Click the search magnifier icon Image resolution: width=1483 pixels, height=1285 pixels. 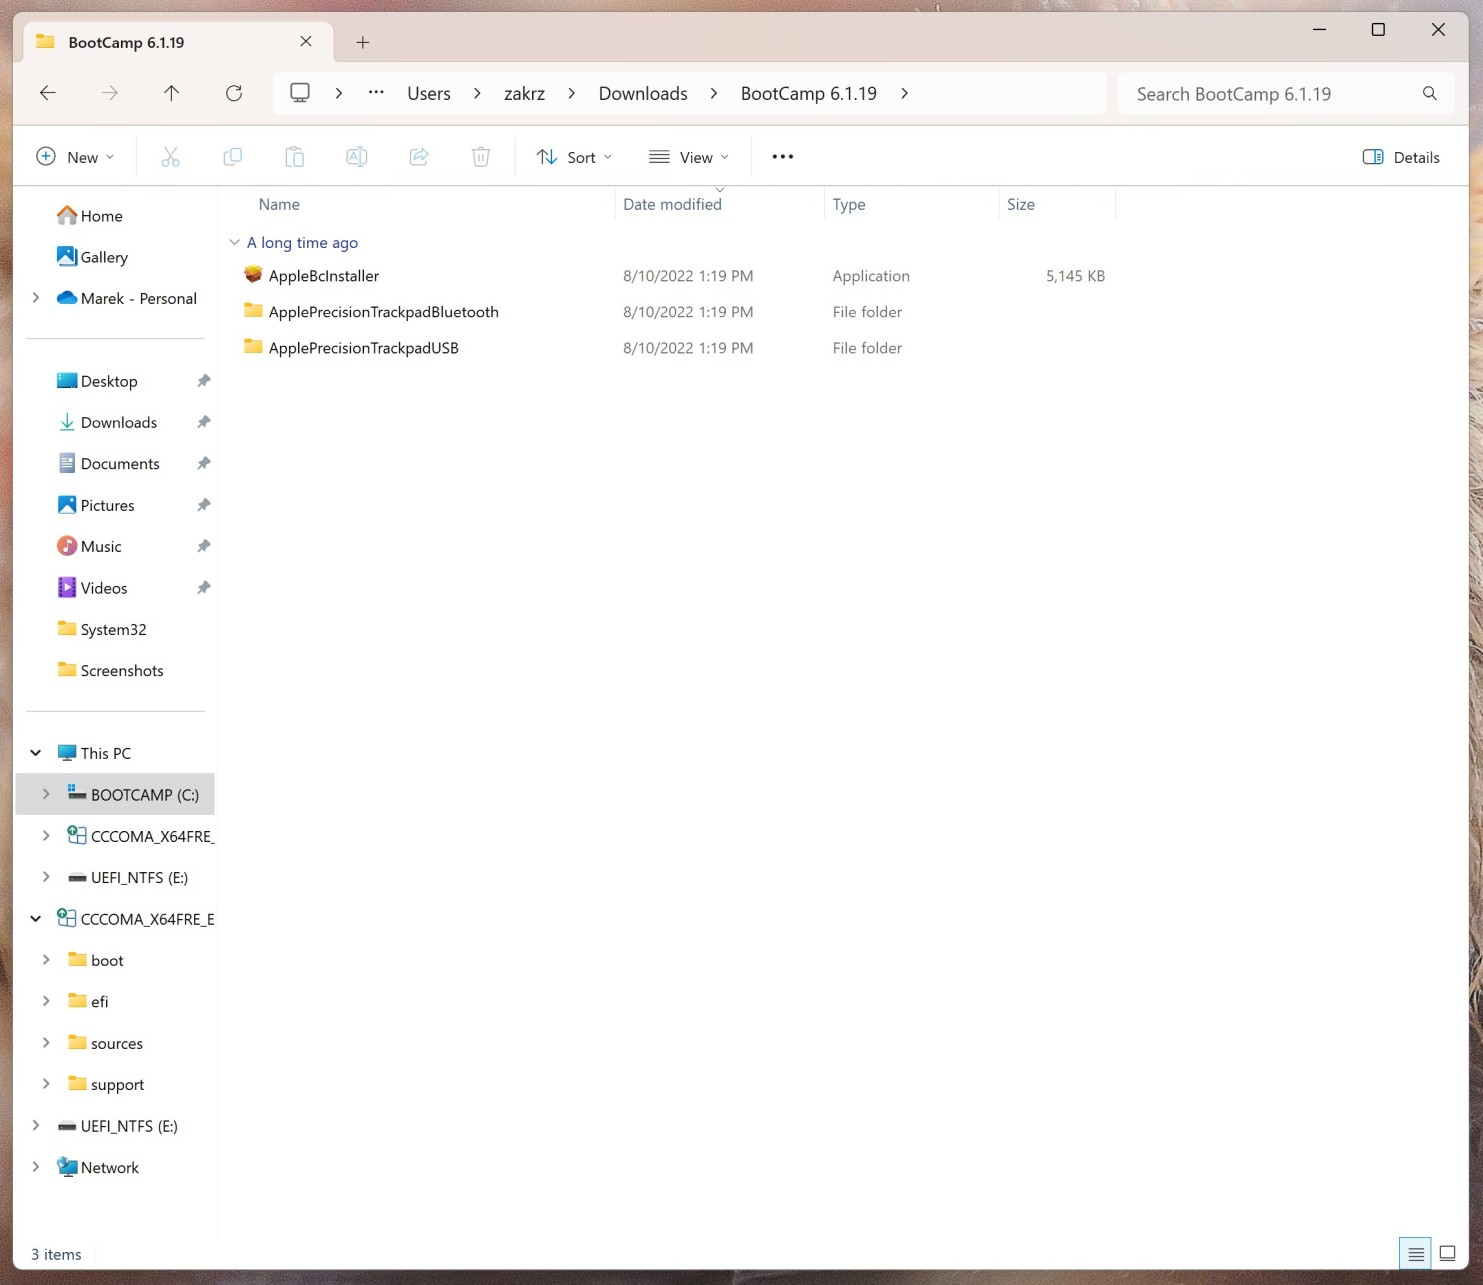tap(1430, 93)
